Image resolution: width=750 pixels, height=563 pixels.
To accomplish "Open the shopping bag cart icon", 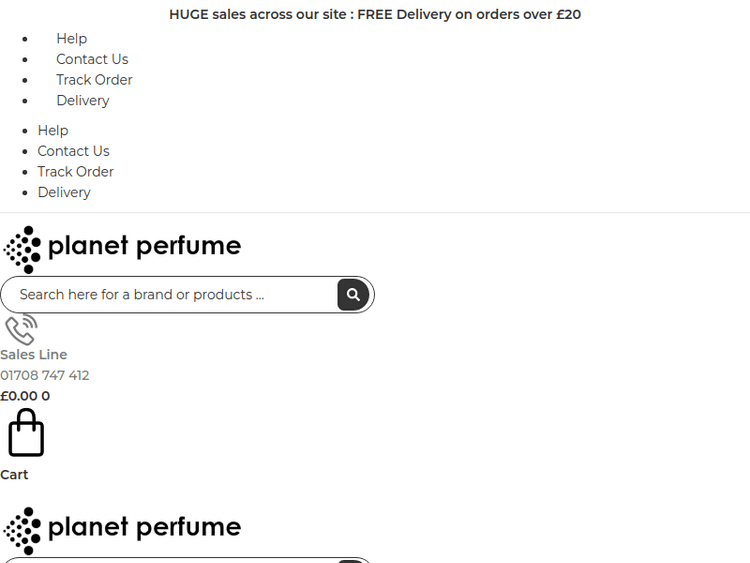I will [26, 433].
